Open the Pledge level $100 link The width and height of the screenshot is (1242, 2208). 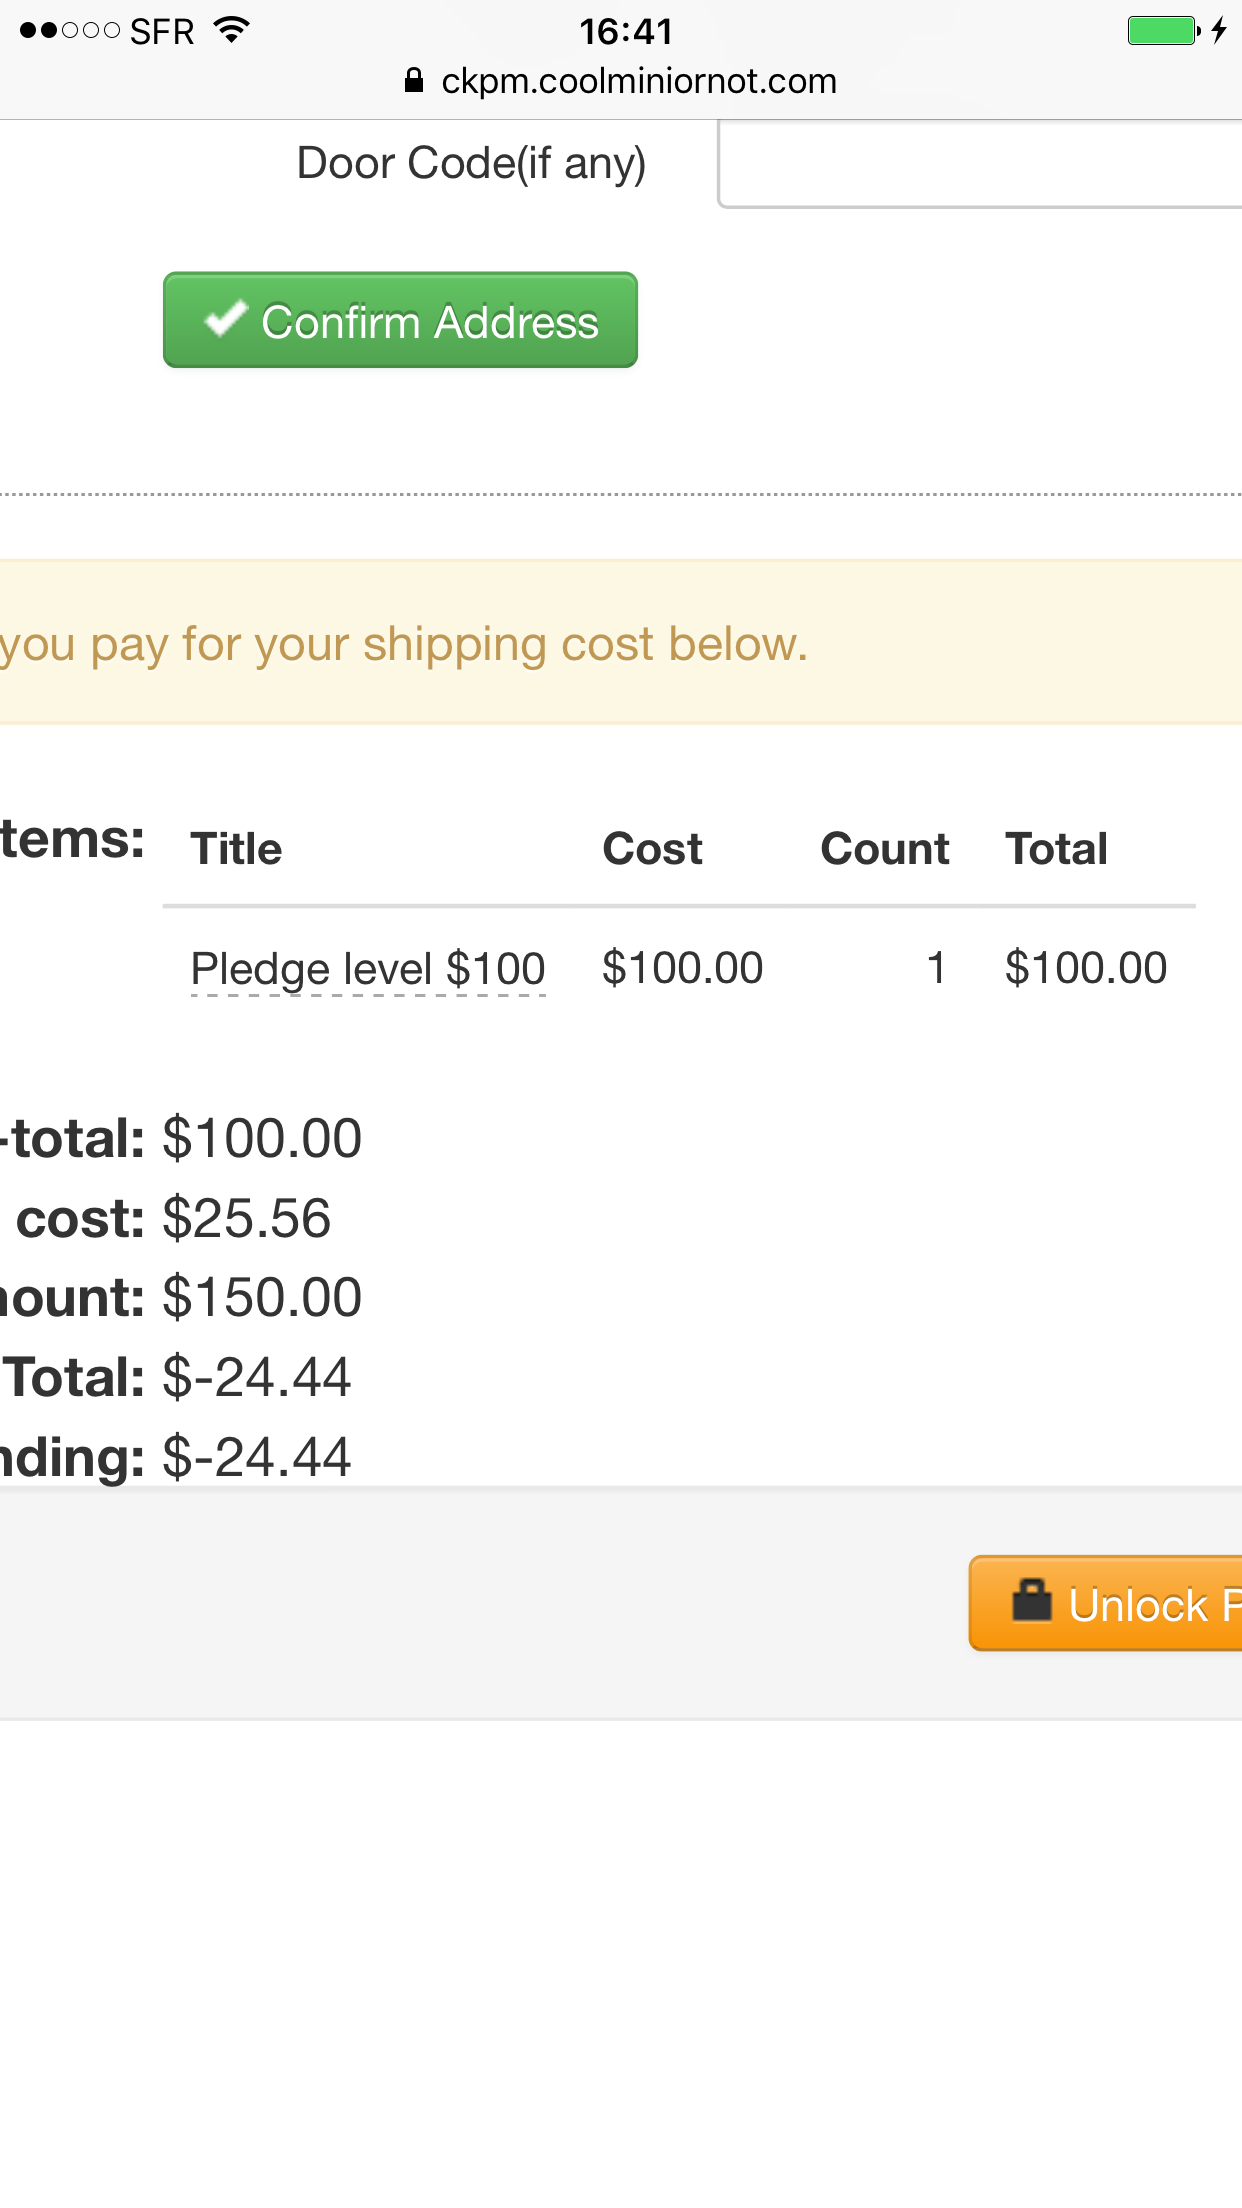tap(368, 968)
